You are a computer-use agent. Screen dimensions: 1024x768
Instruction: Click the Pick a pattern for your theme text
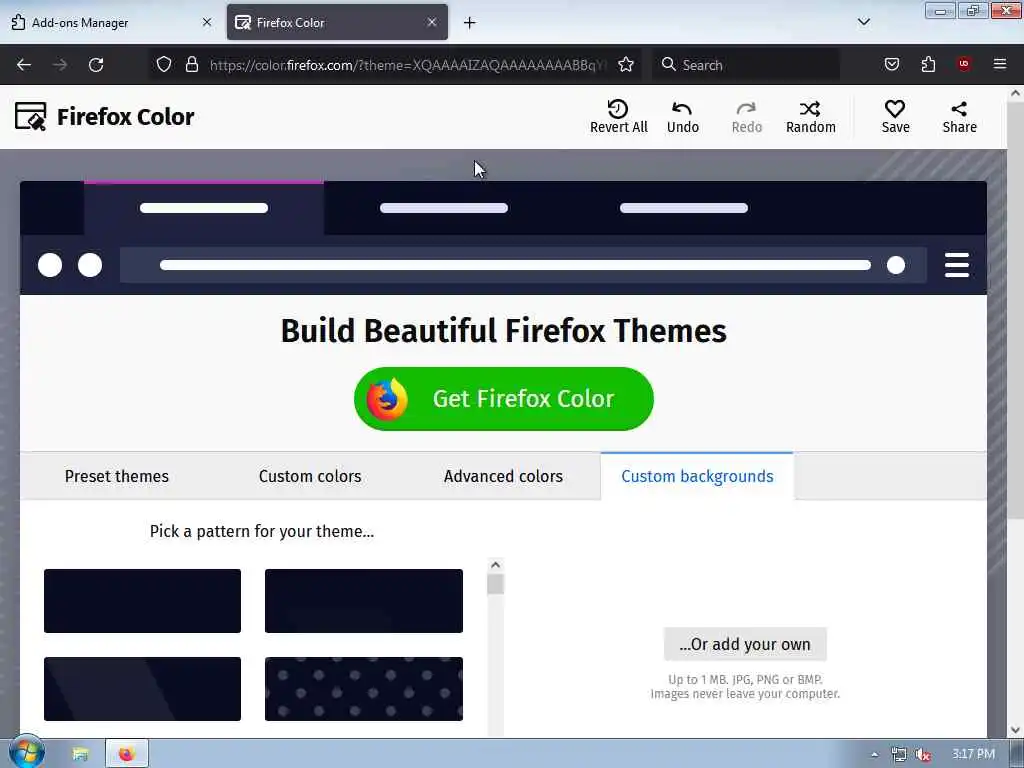[x=262, y=531]
